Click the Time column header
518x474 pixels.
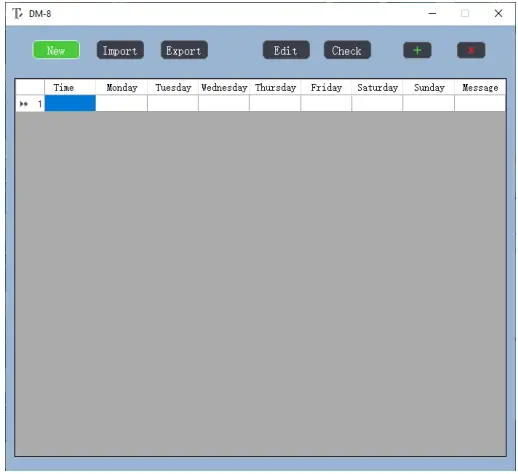point(70,88)
